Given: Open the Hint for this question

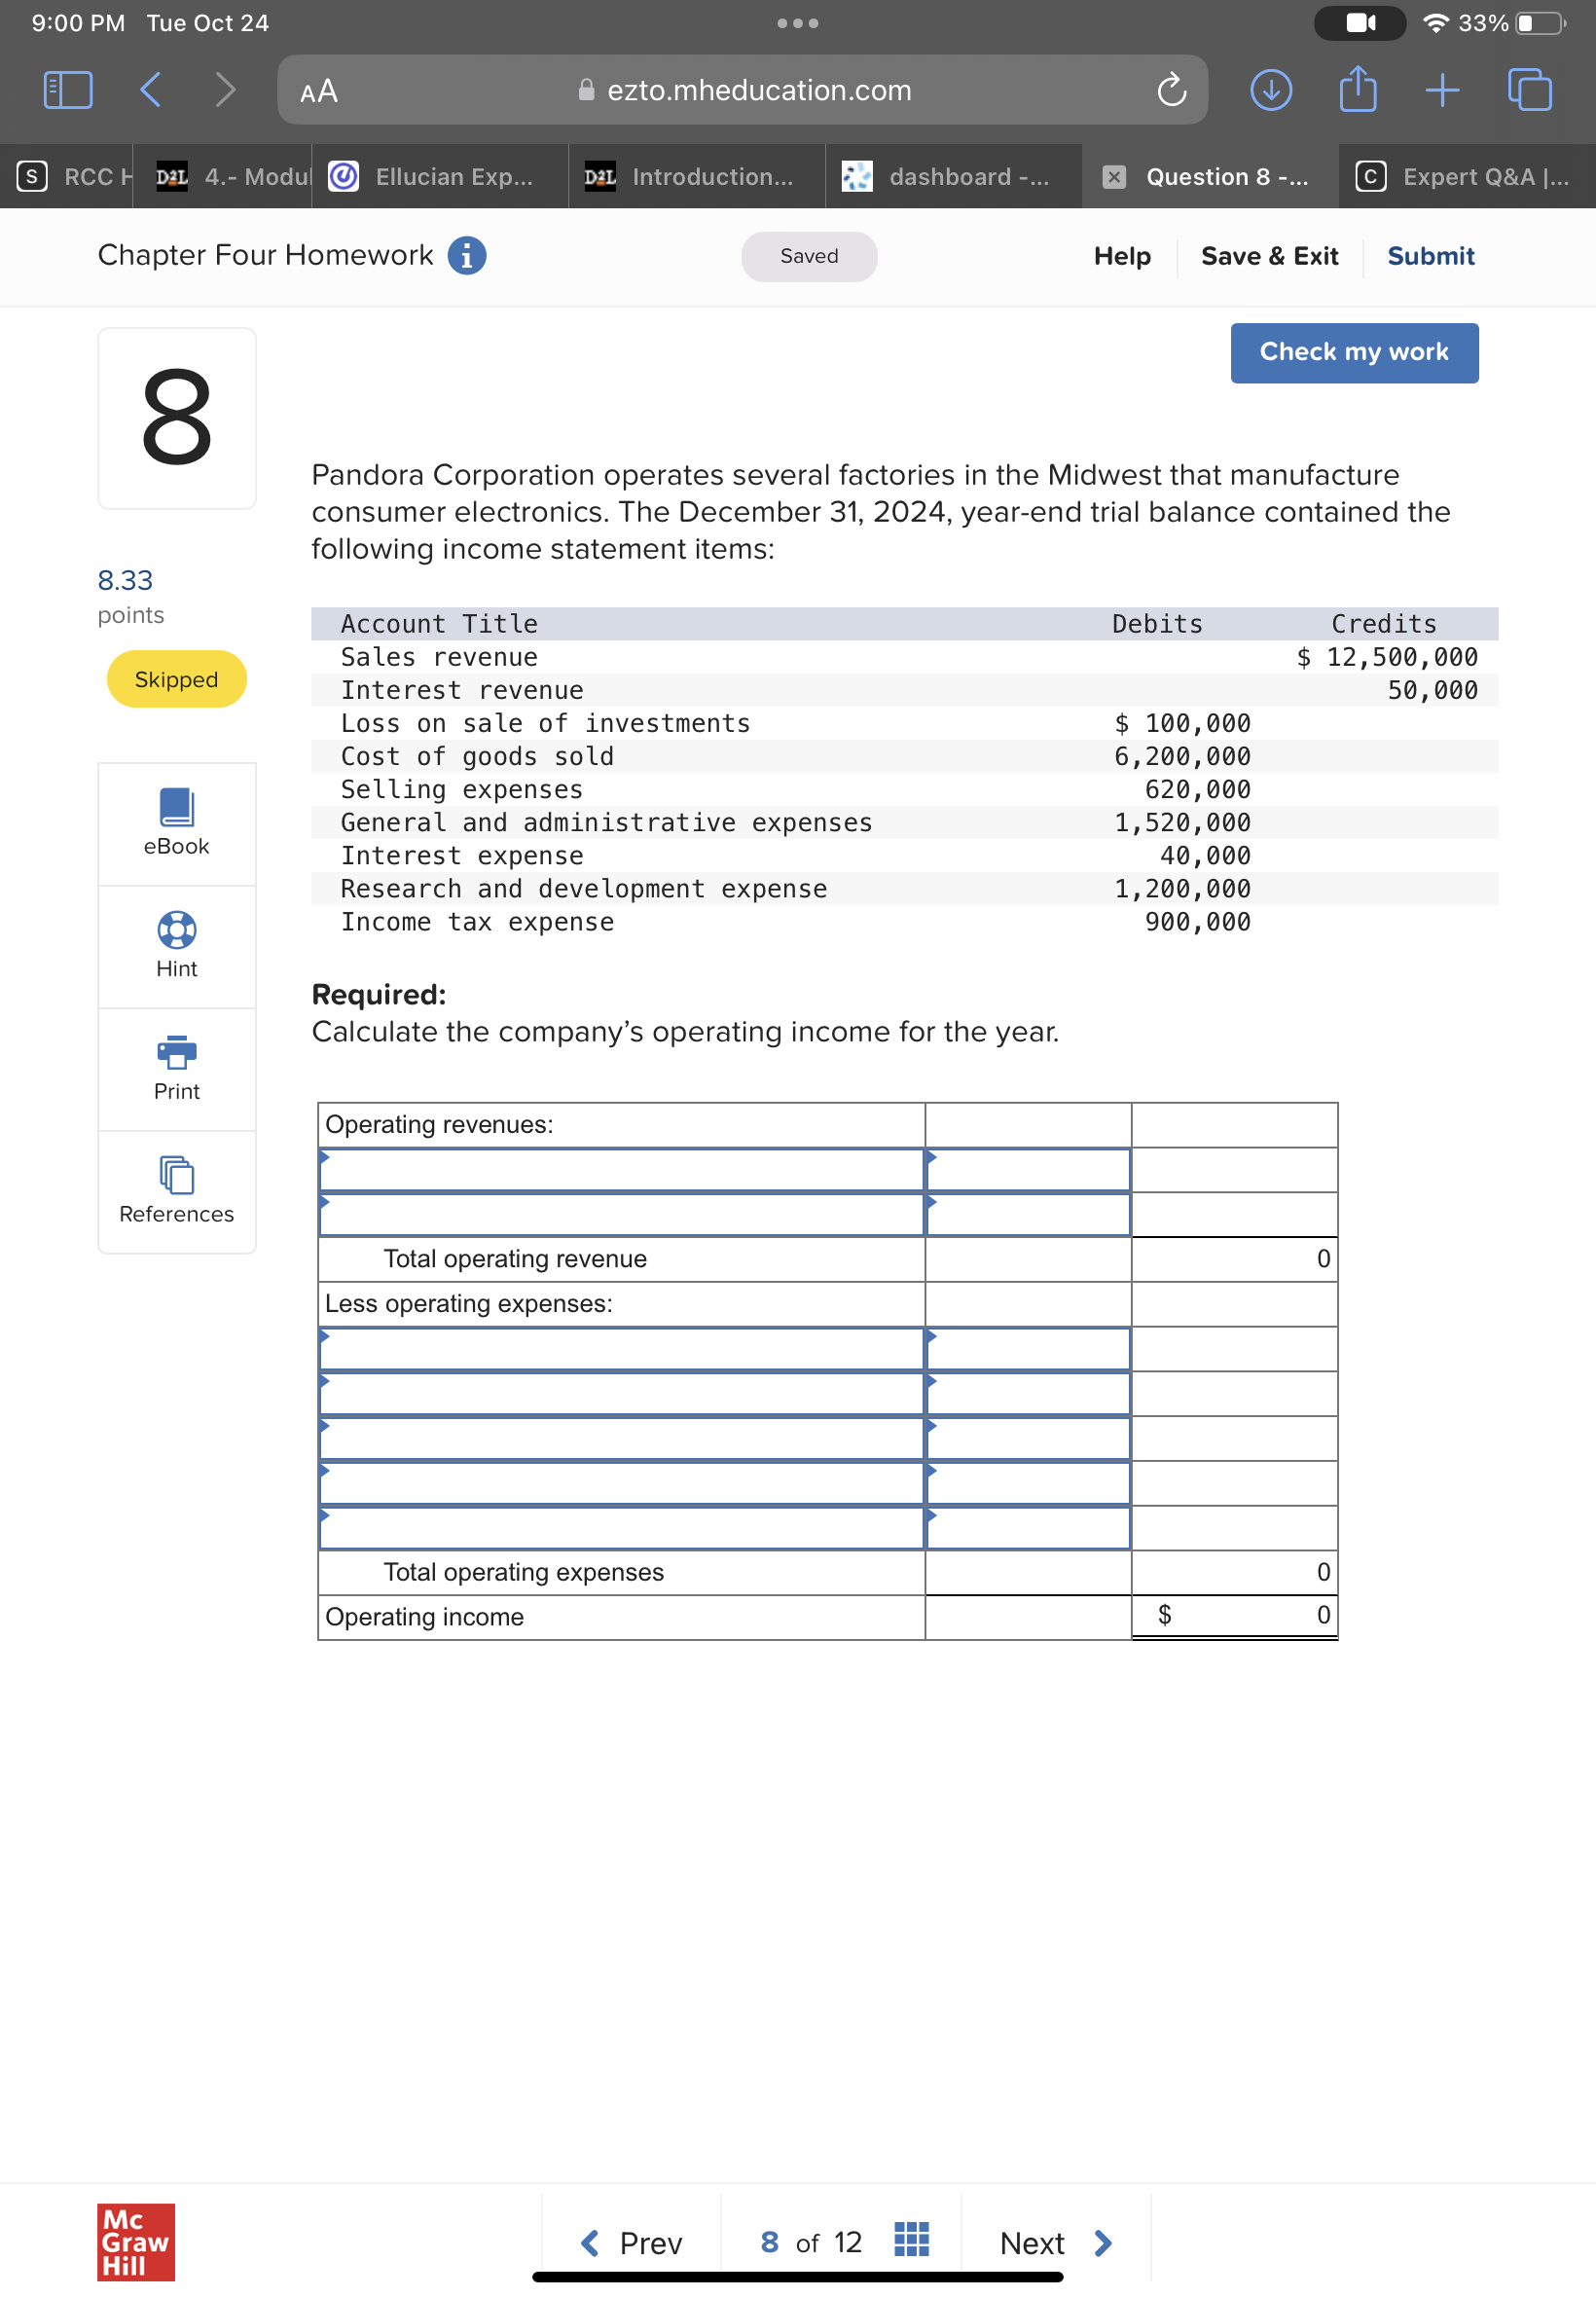Looking at the screenshot, I should point(176,945).
